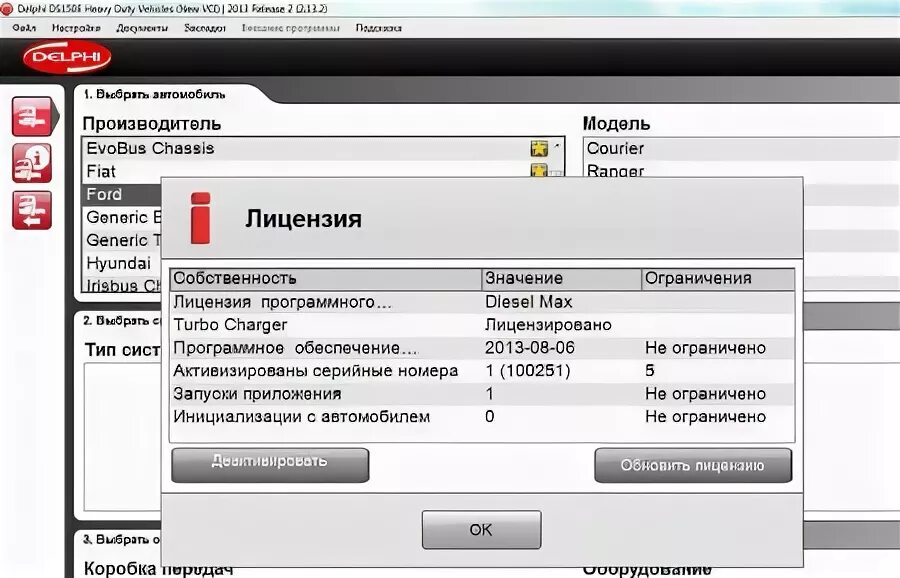Click the red info icon beside Лицензия
This screenshot has height=578, width=900.
click(x=200, y=218)
